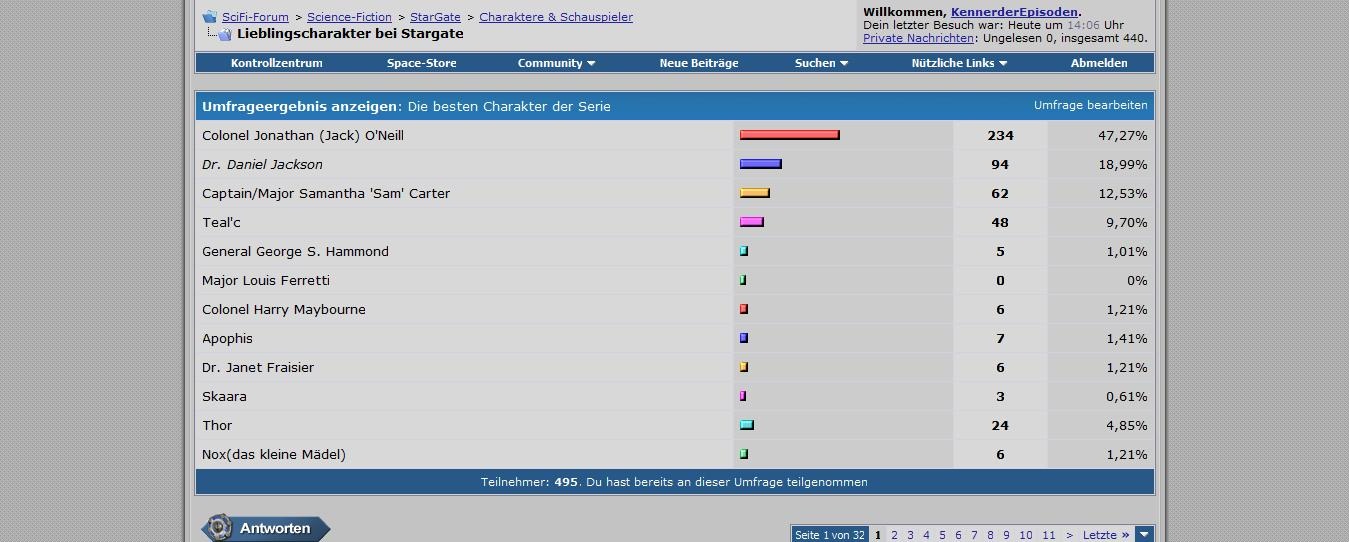Open the KennerderEpisoden profile link
1349x542 pixels.
[1014, 12]
